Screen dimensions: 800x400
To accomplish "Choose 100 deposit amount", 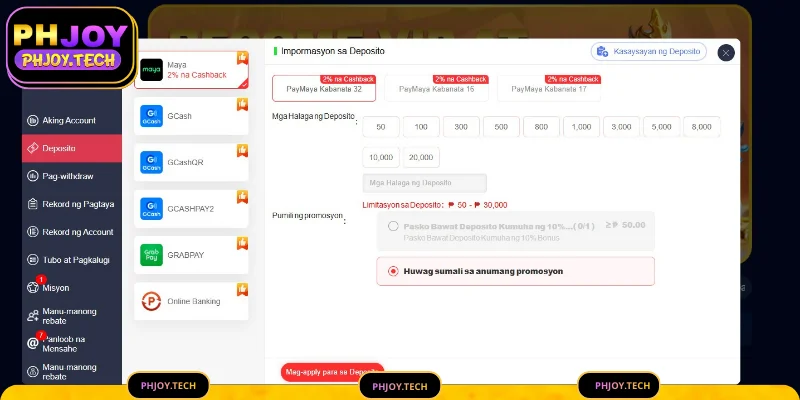I will click(421, 127).
